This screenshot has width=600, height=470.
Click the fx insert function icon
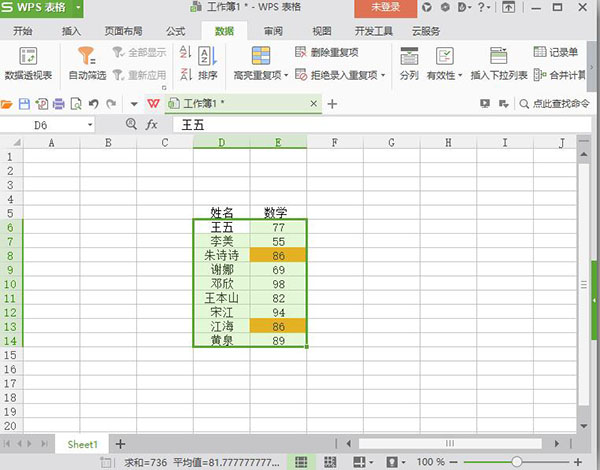[152, 125]
